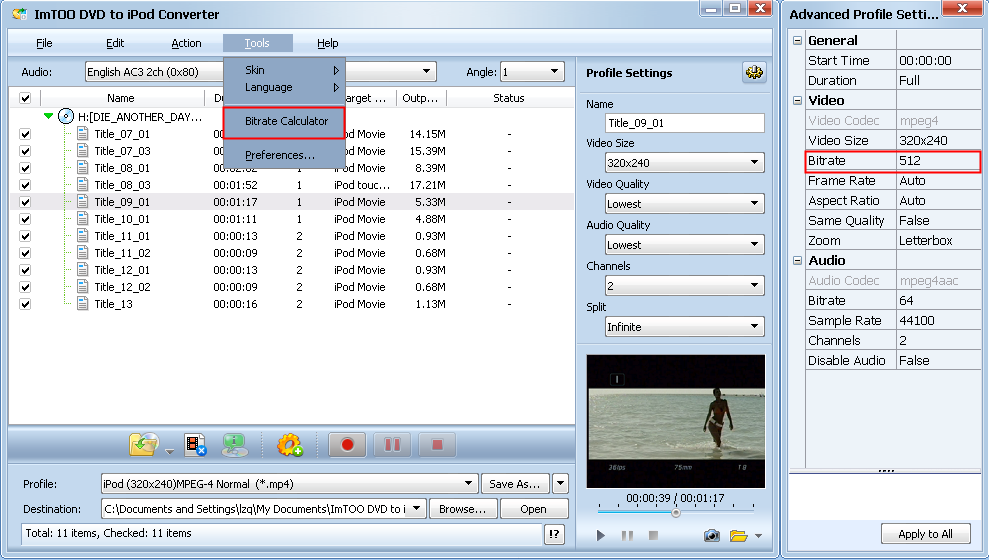Open the Profile dropdown list

468,484
